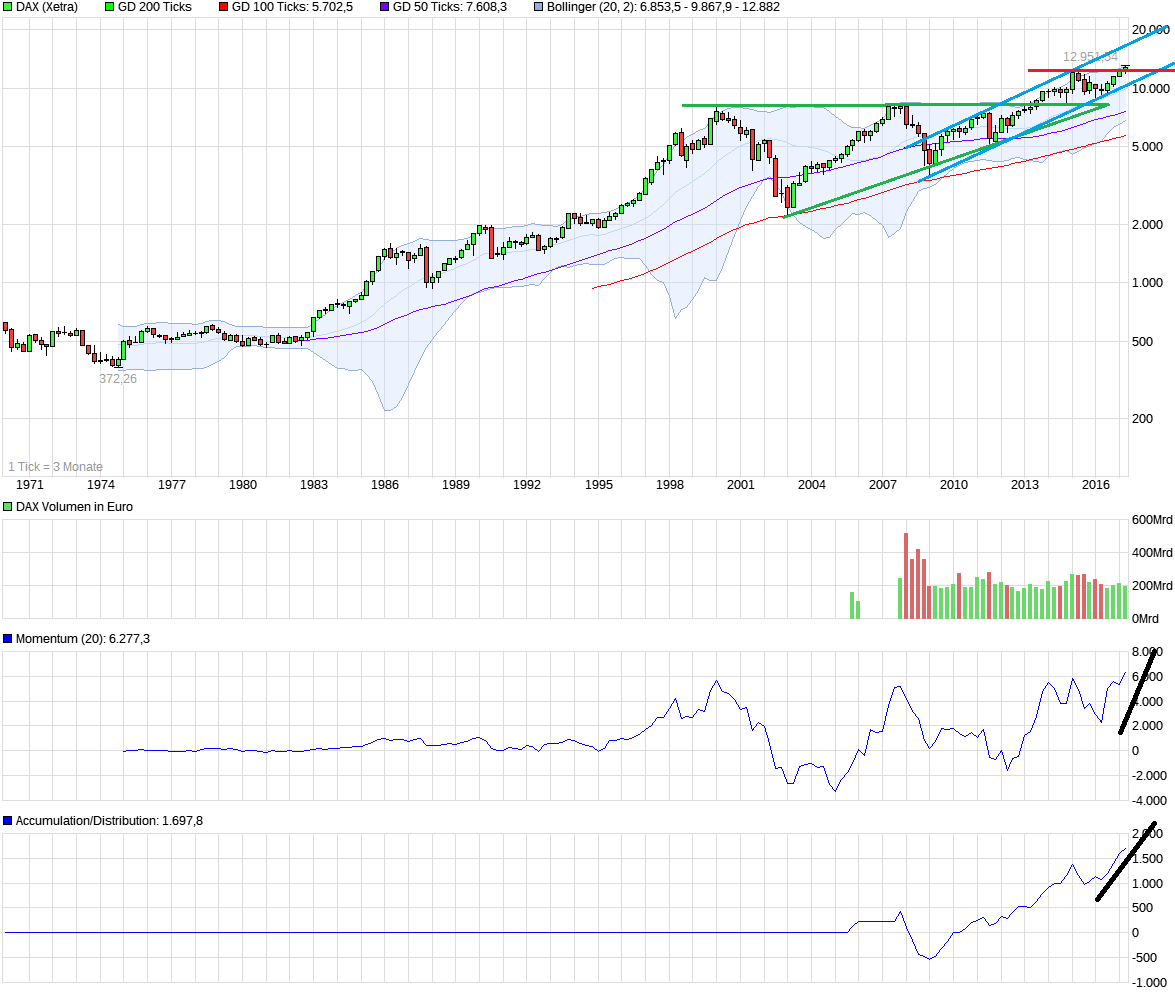Click the 2001 year label on axis
This screenshot has width=1175, height=994.
(x=741, y=484)
